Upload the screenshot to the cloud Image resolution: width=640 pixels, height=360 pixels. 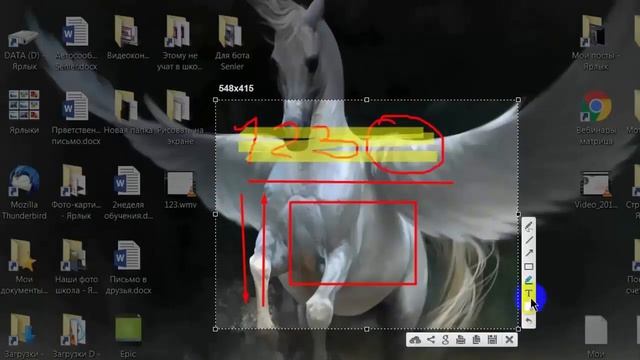coord(415,340)
